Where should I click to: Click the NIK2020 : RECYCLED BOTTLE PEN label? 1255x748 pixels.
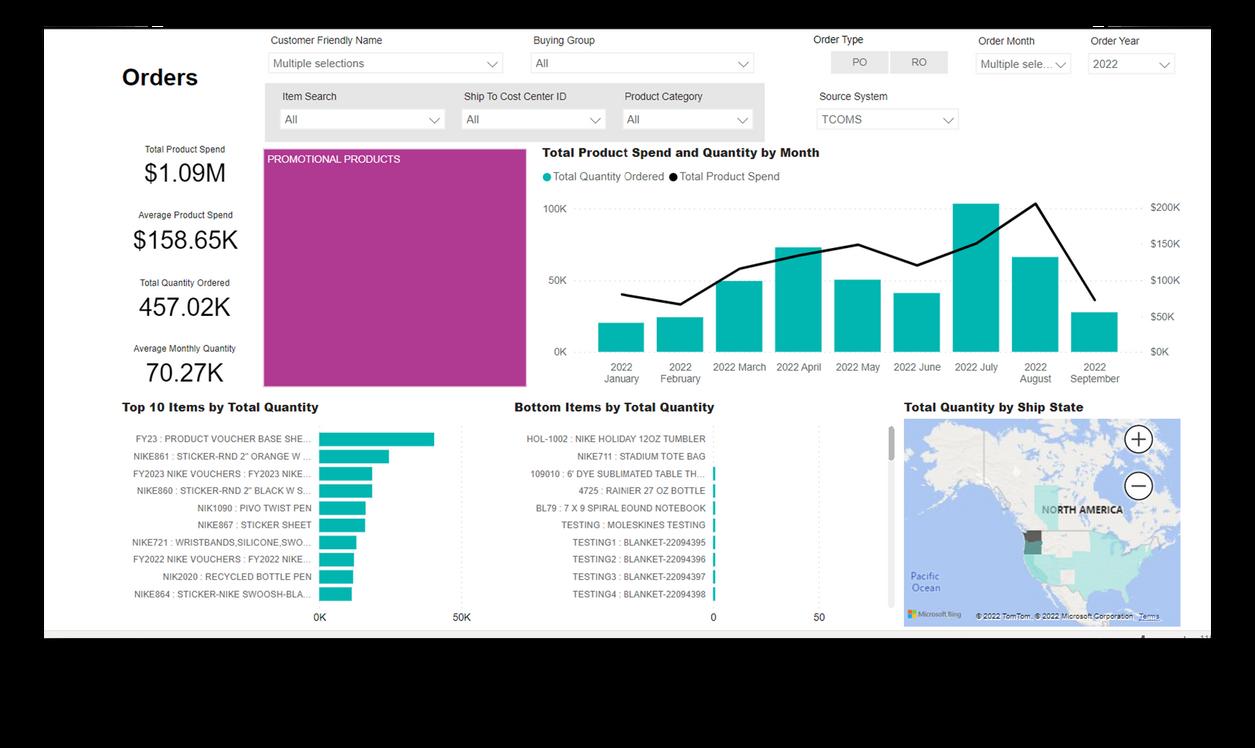237,577
